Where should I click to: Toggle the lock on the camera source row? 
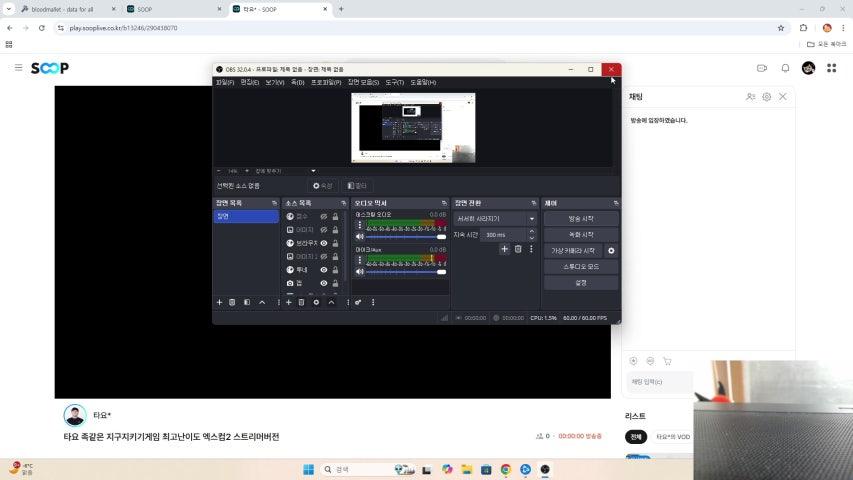tap(335, 283)
